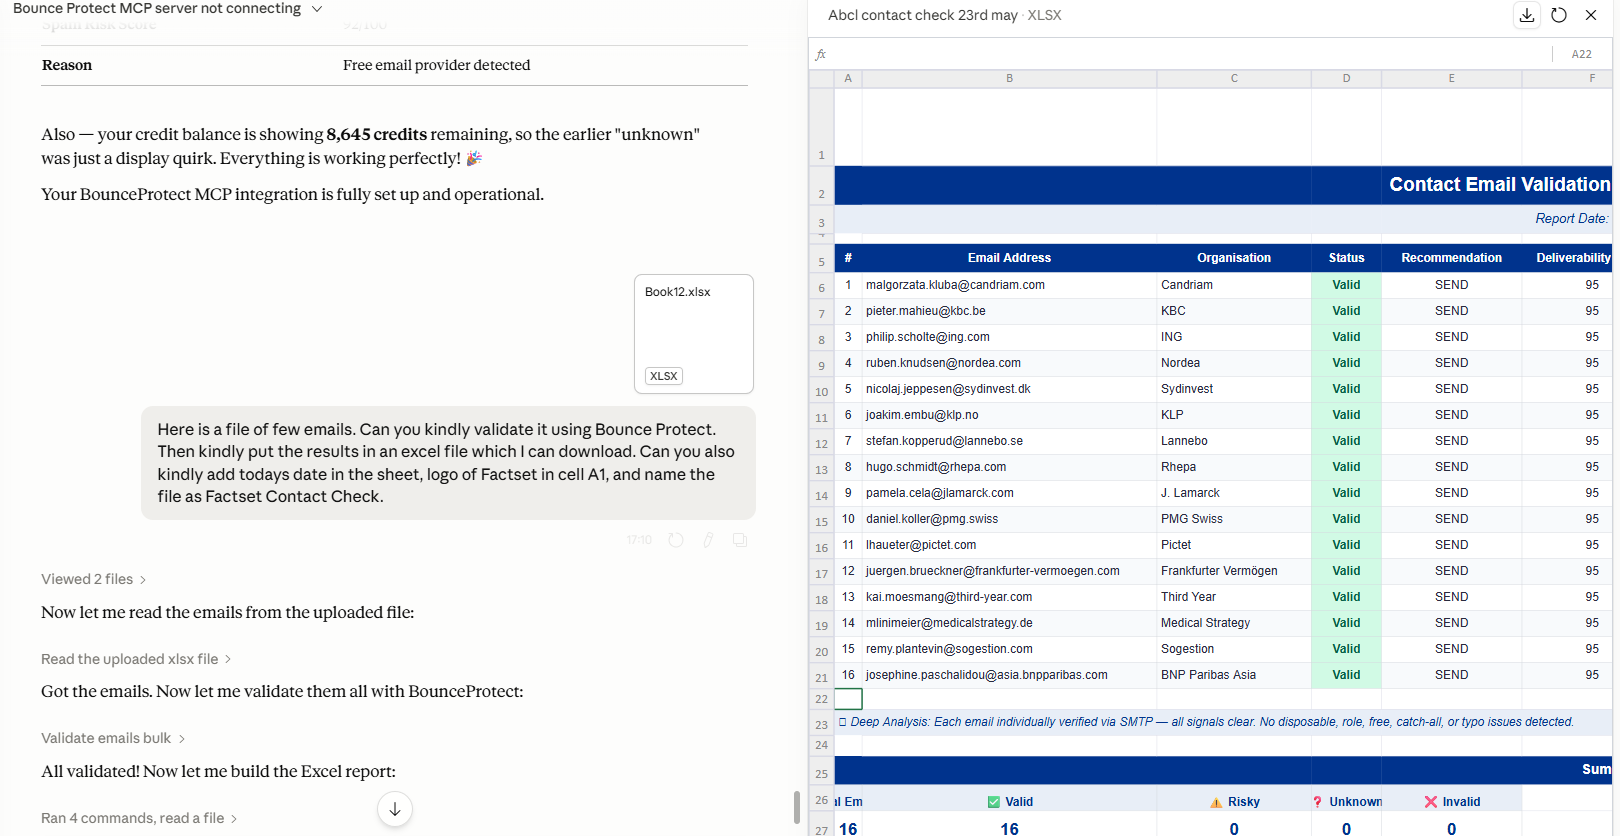Image resolution: width=1620 pixels, height=836 pixels.
Task: Select the nicolaj.jeppesen@sydinvest.dk cell
Action: (x=1009, y=389)
